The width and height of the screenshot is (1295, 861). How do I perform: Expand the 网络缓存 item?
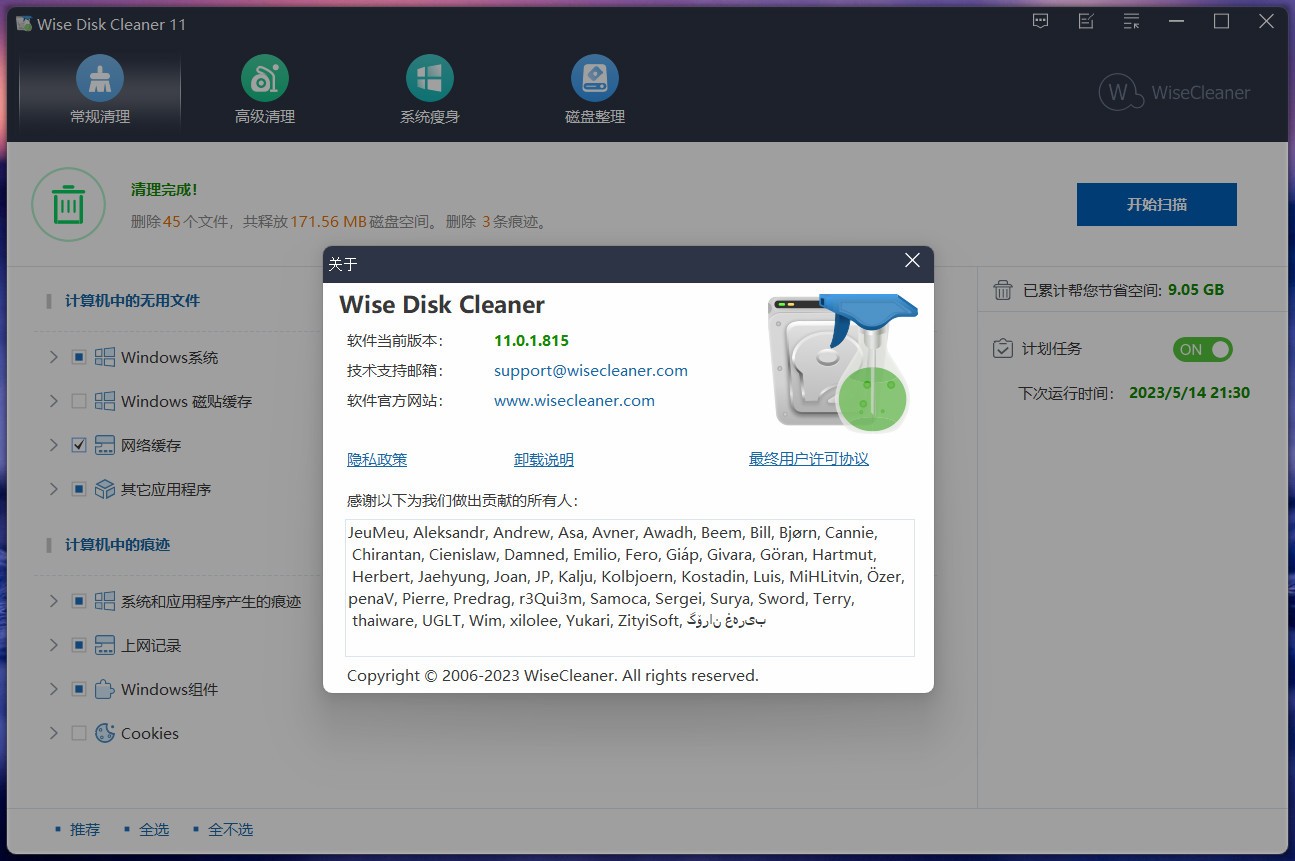[x=54, y=445]
